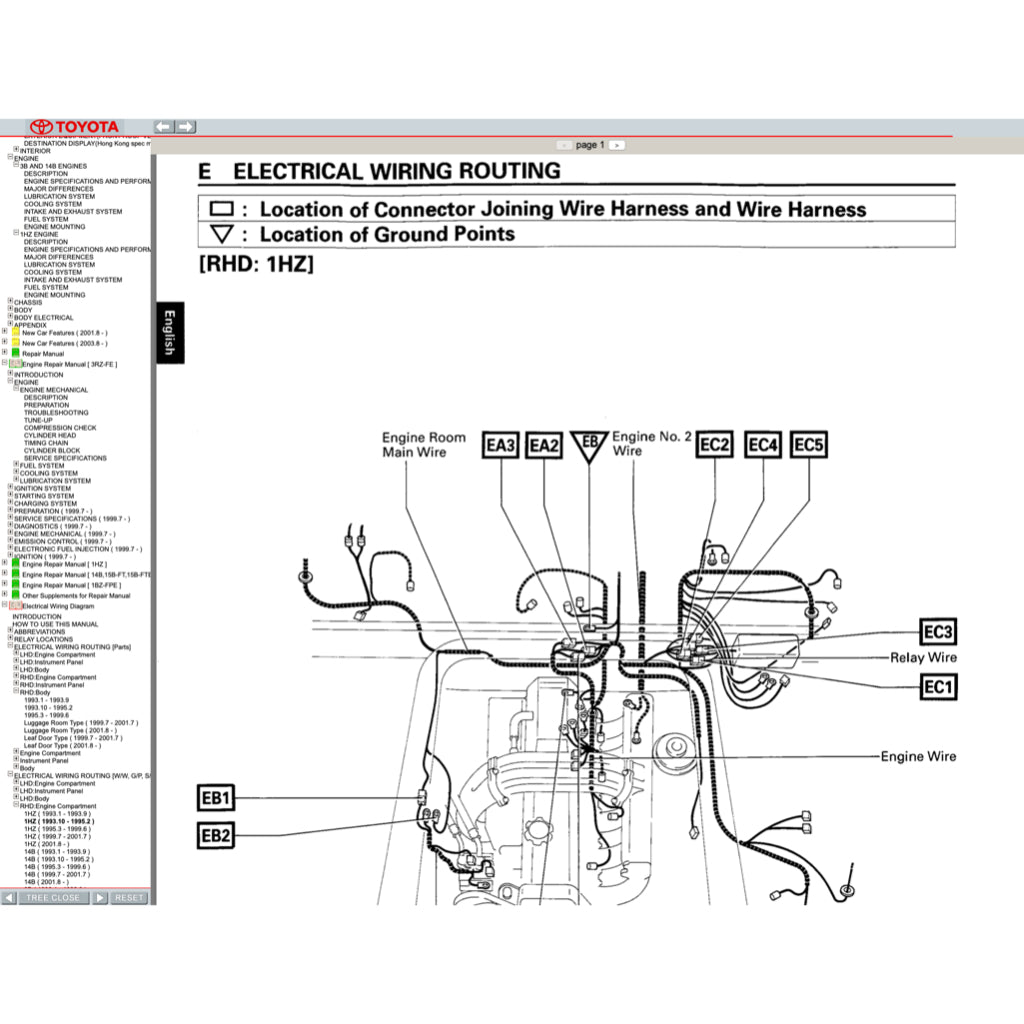The width and height of the screenshot is (1024, 1024).
Task: Click green book icon beside Repair Manual [1HZ]
Action: [15, 564]
